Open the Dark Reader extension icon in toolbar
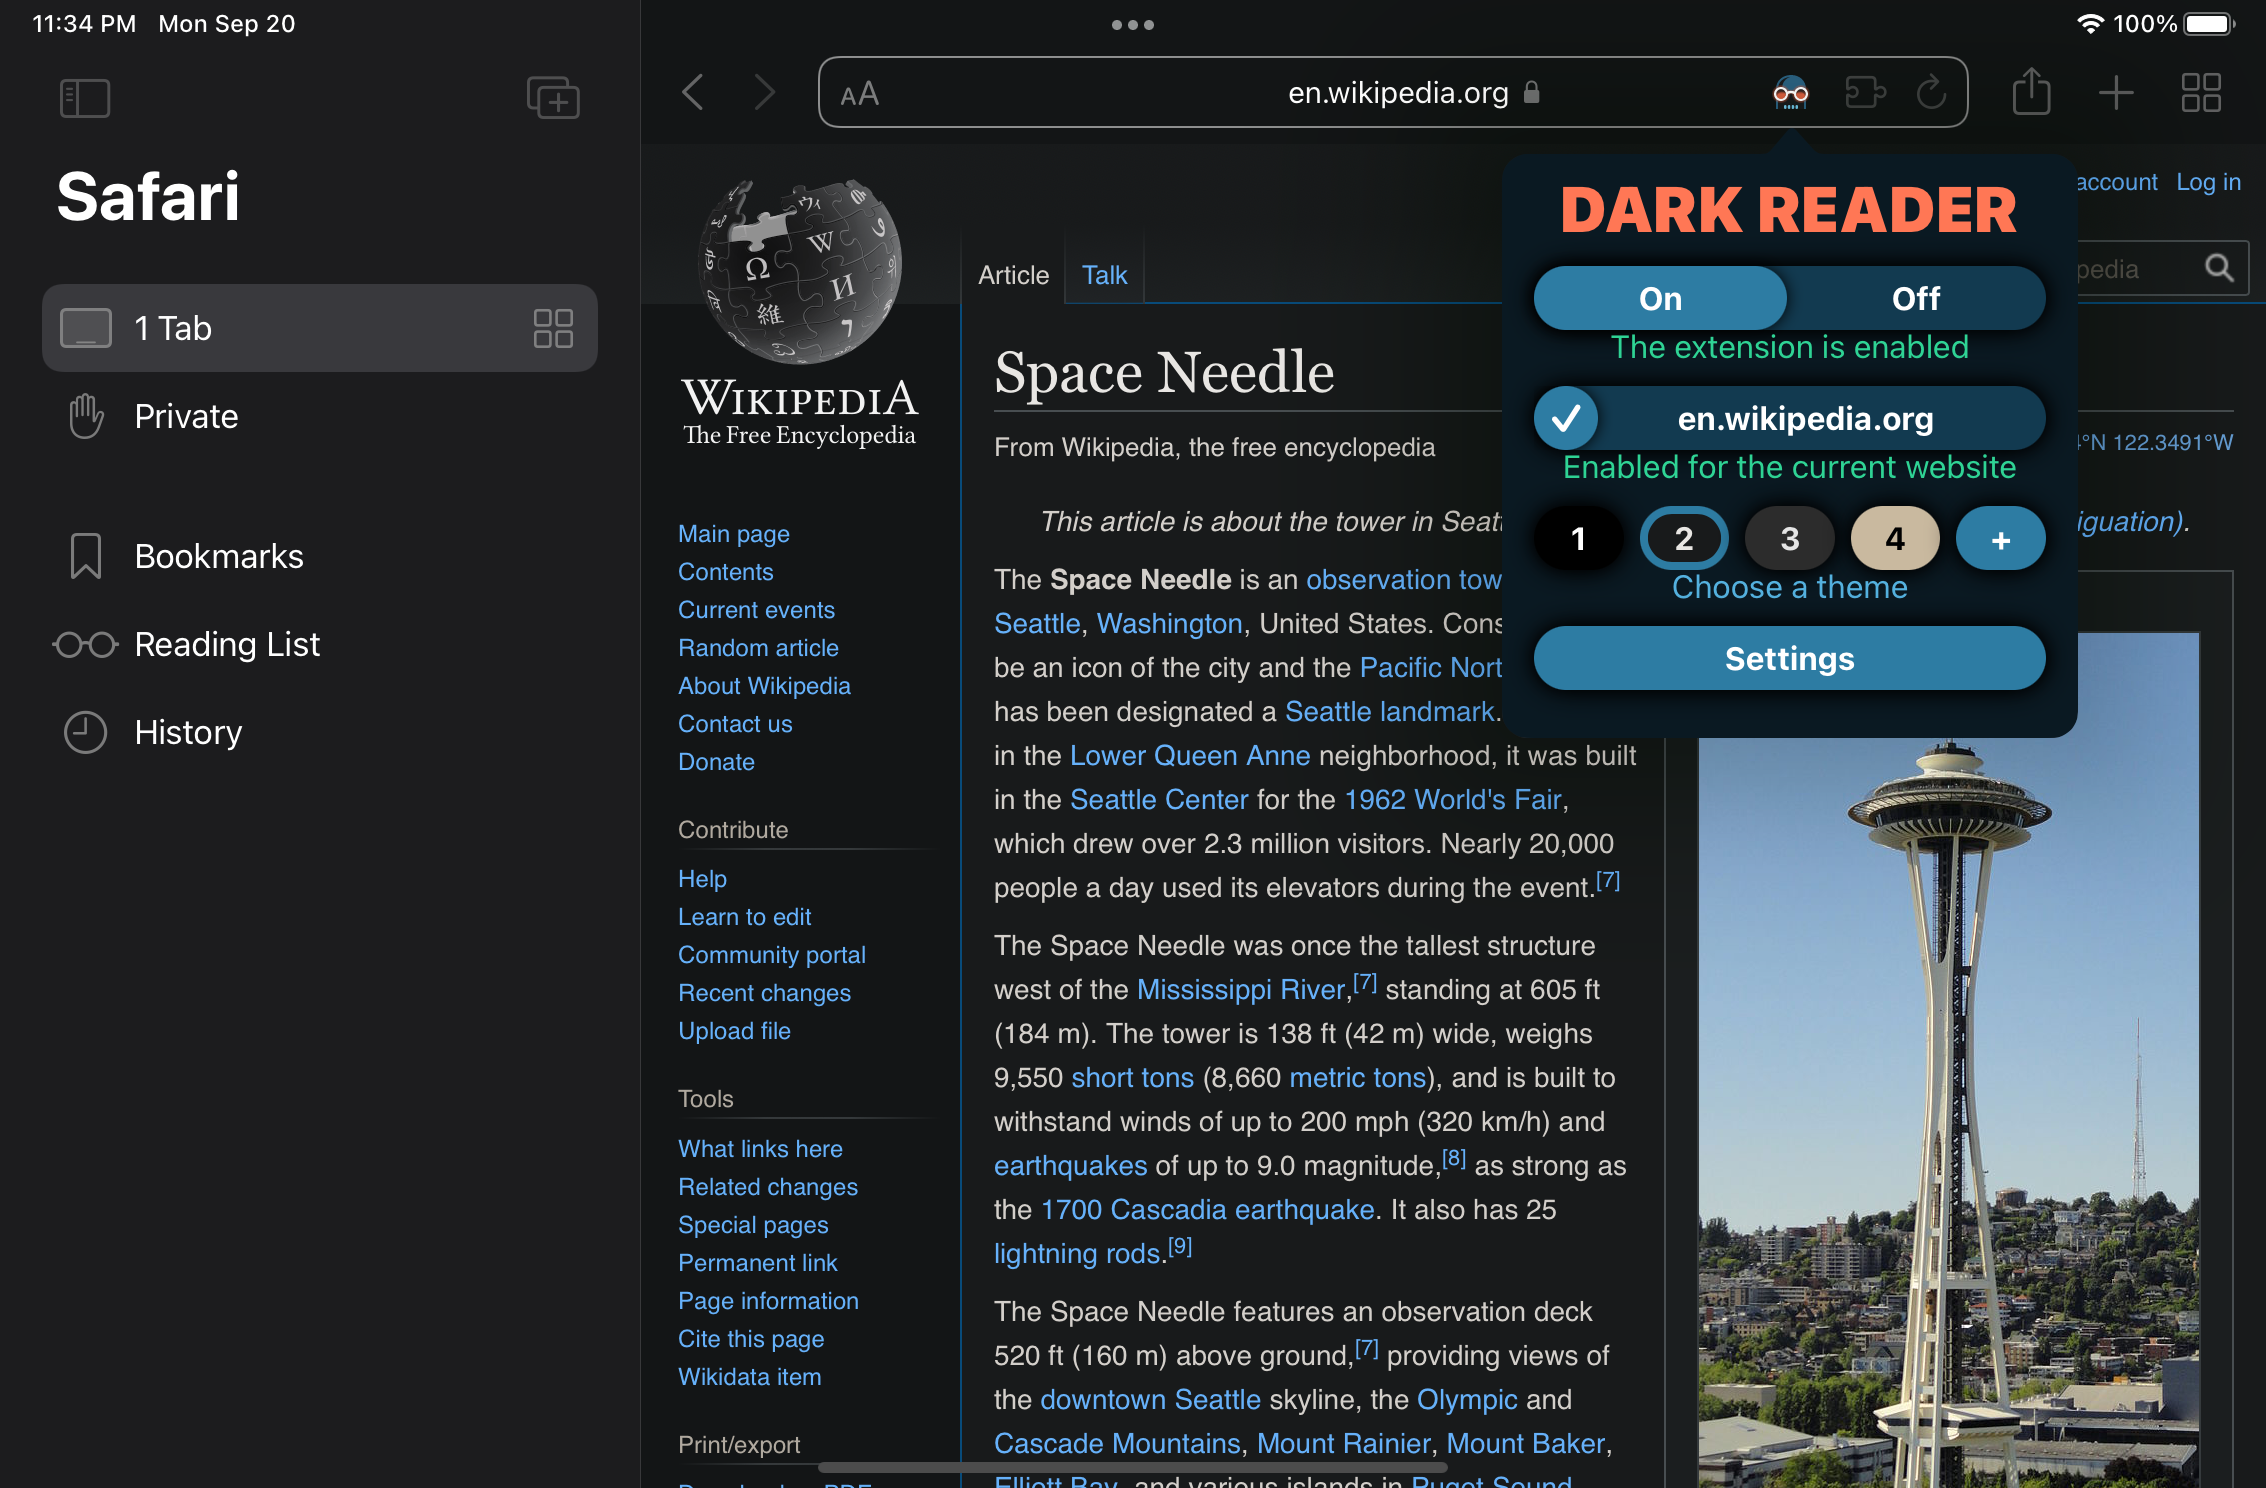This screenshot has height=1488, width=2266. pos(1790,93)
